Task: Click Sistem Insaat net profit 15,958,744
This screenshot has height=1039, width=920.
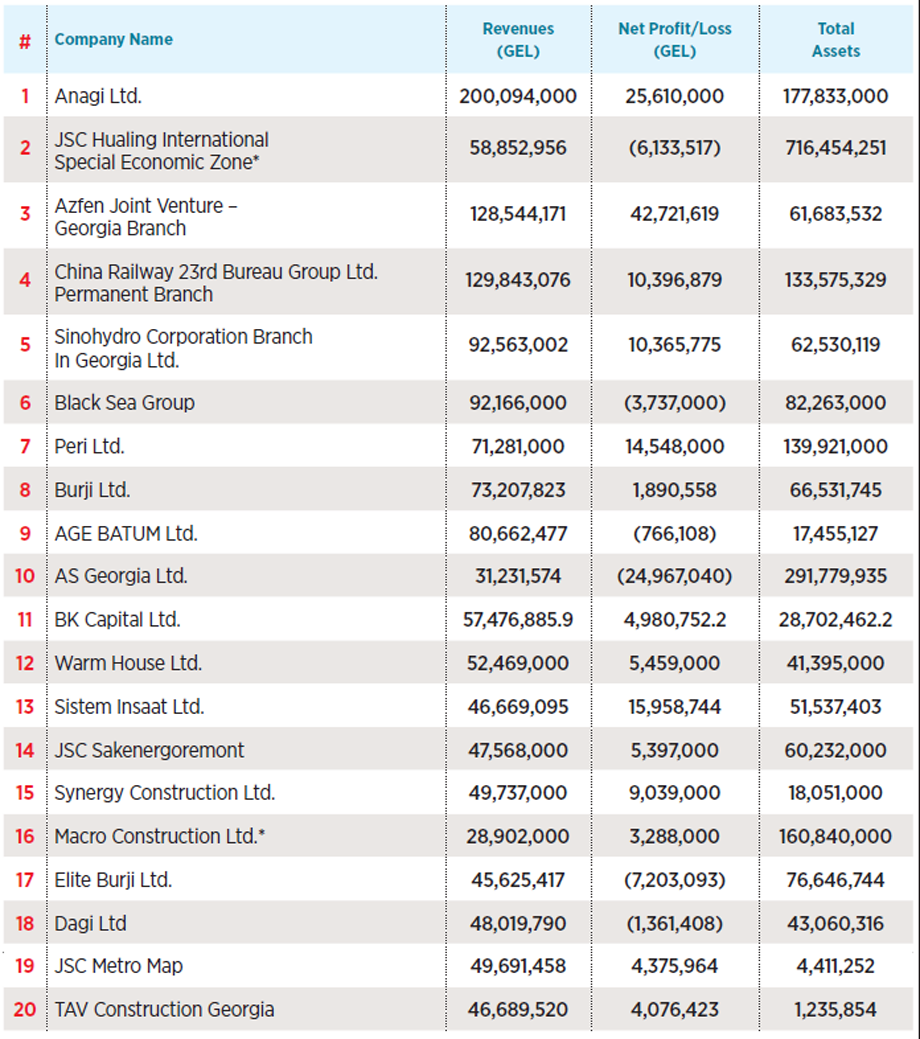Action: (674, 707)
